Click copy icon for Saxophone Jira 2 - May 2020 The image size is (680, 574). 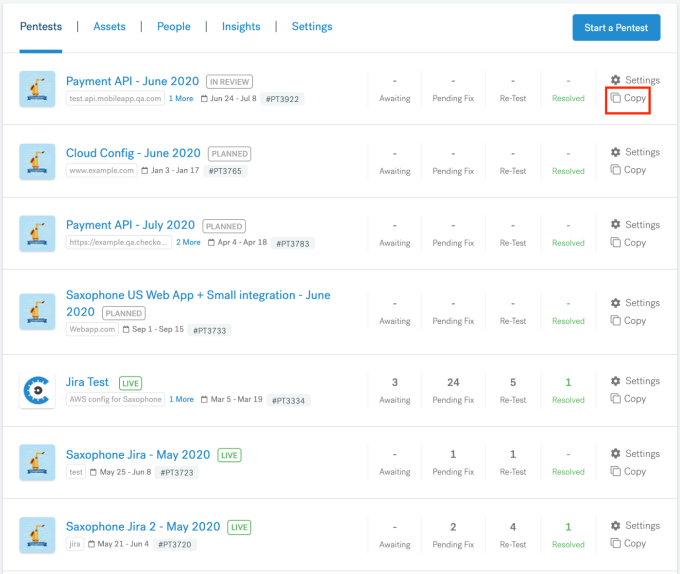coord(615,543)
